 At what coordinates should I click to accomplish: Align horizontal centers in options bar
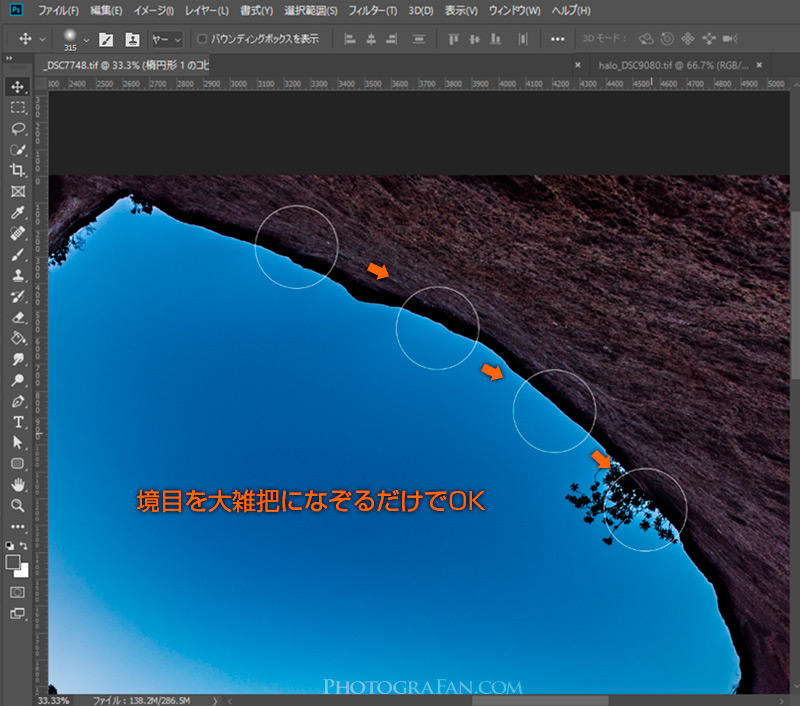tap(371, 39)
